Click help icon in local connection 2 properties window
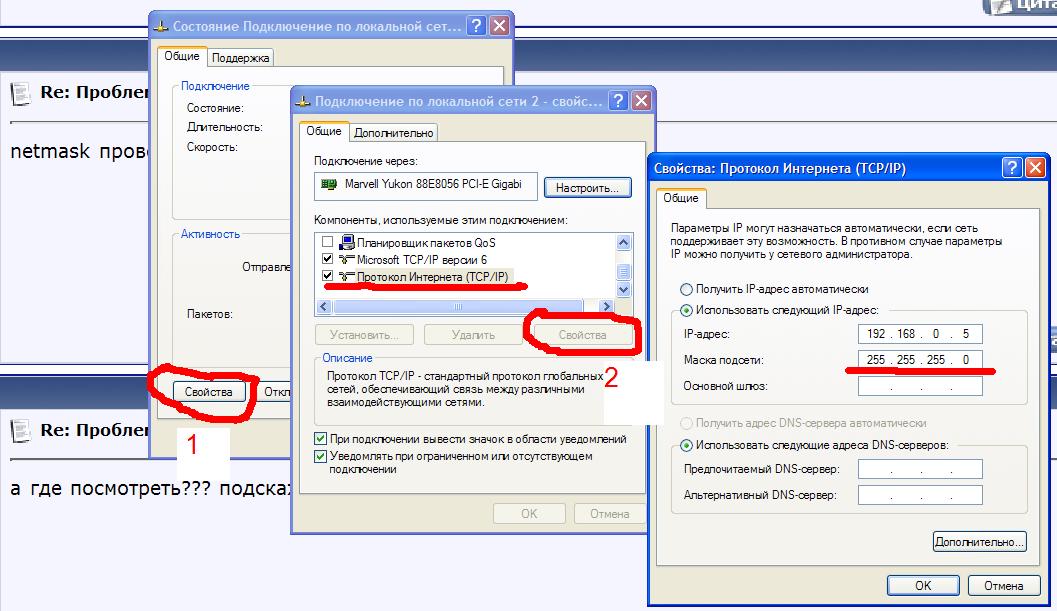This screenshot has width=1057, height=611. click(x=617, y=100)
